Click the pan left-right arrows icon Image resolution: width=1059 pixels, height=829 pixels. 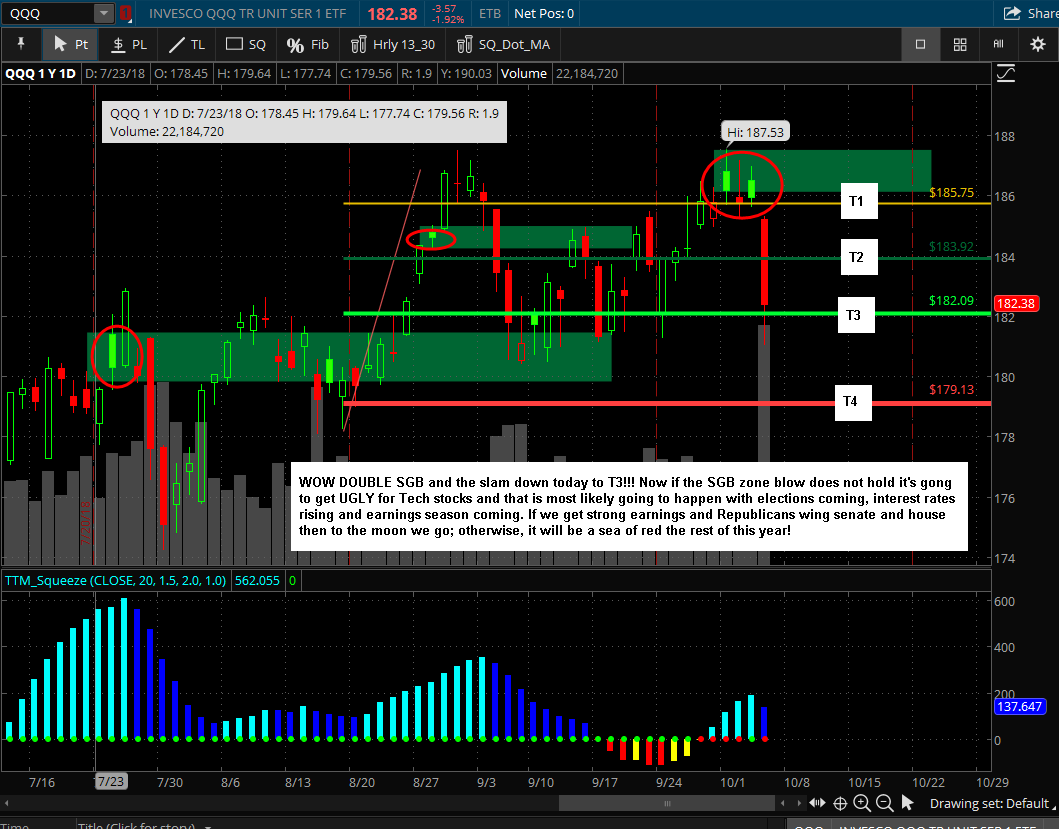(817, 803)
